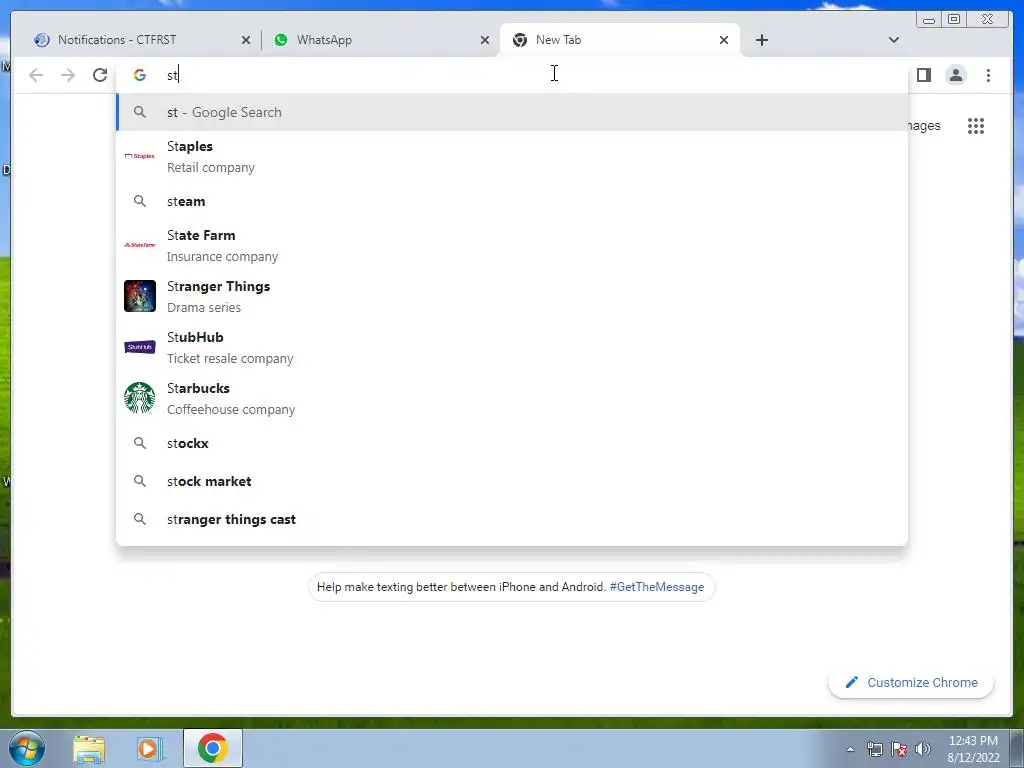
Task: Click search icon beside stock market
Action: pyautogui.click(x=140, y=481)
